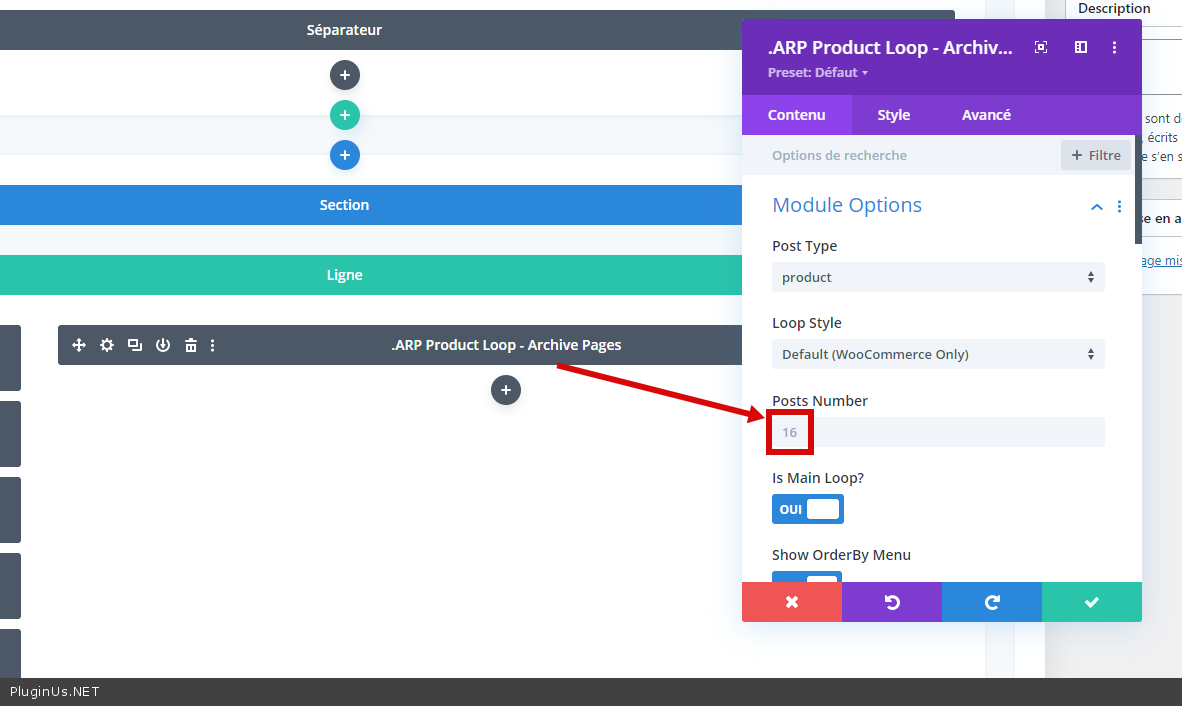Toggle the Is Main Loop switch

pyautogui.click(x=808, y=509)
